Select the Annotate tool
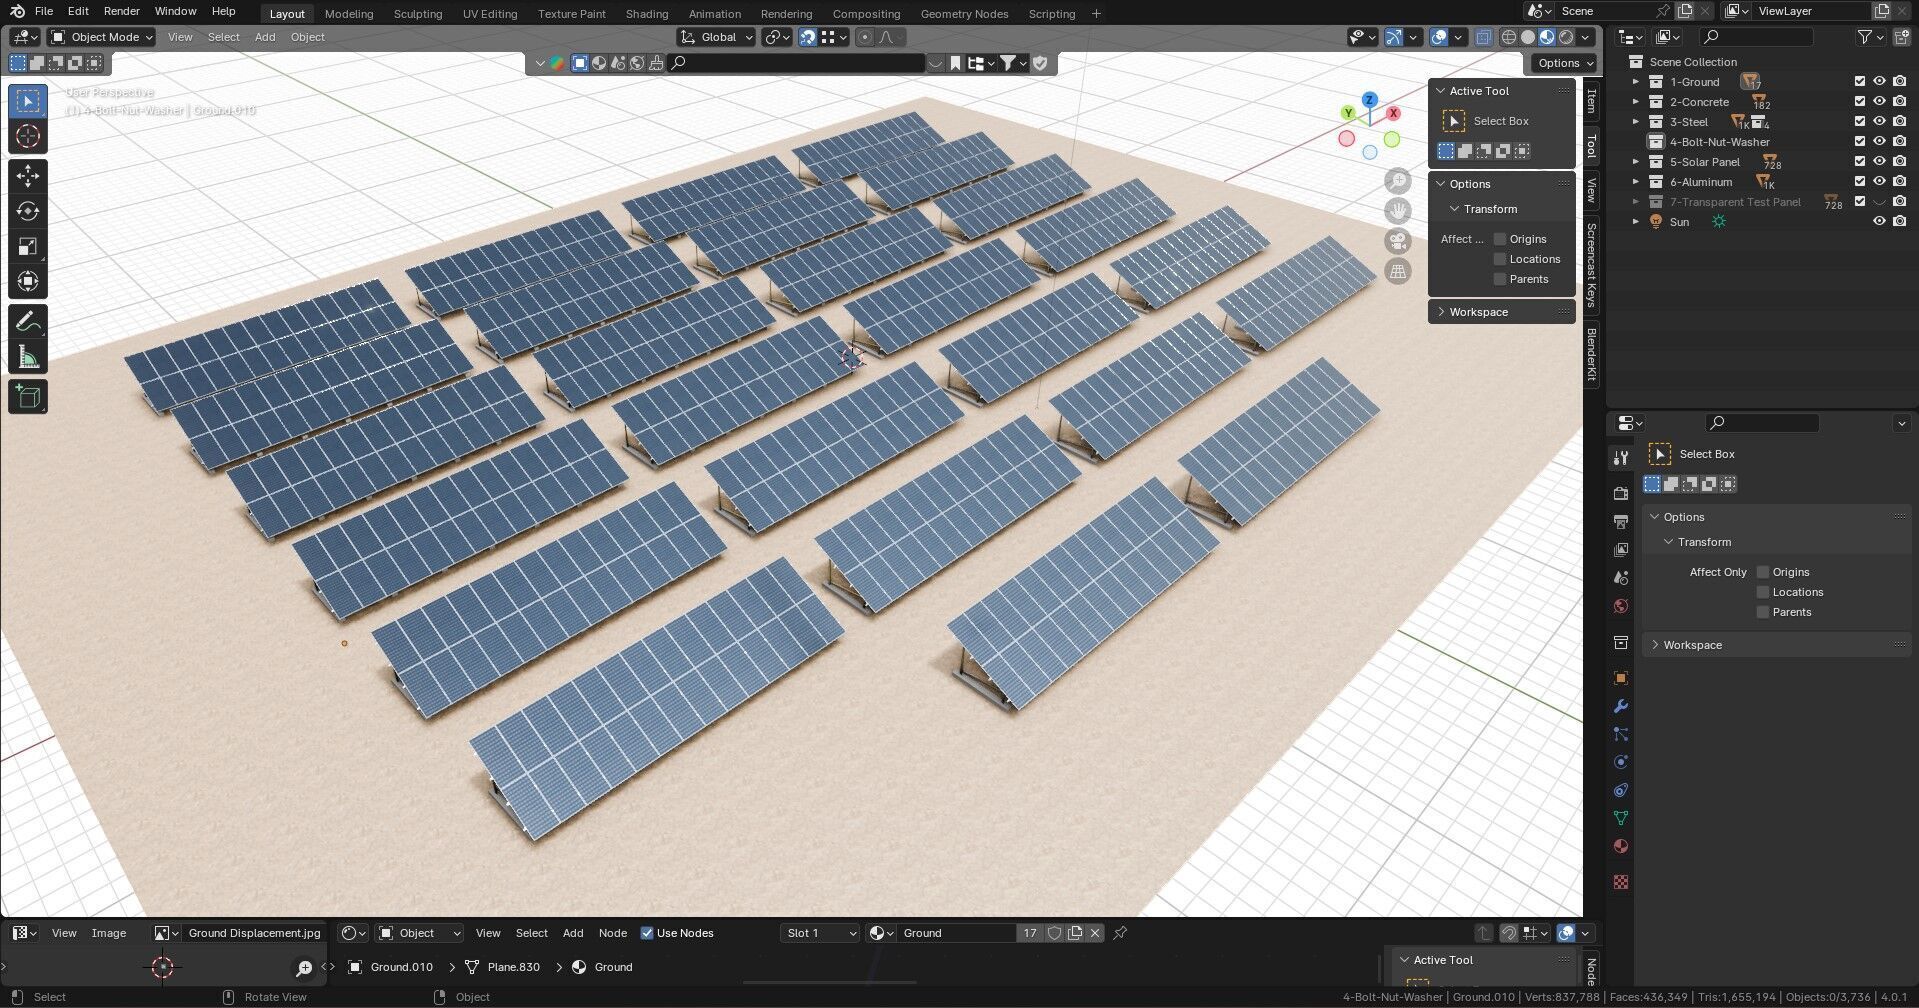The width and height of the screenshot is (1919, 1008). [x=28, y=322]
